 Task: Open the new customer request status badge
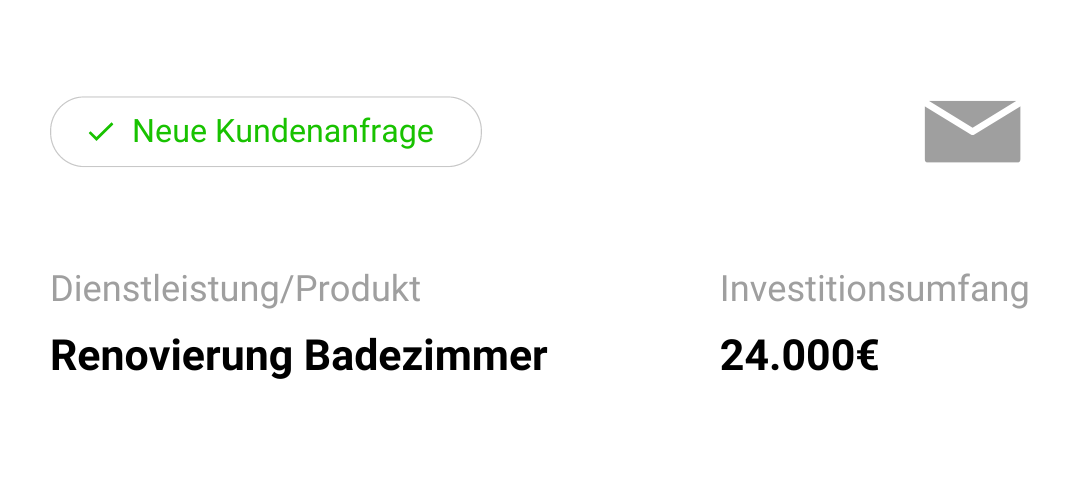coord(266,132)
